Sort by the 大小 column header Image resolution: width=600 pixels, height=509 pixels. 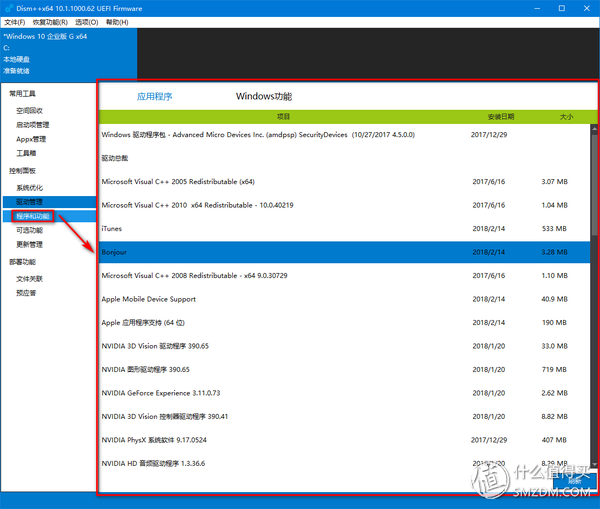point(566,117)
